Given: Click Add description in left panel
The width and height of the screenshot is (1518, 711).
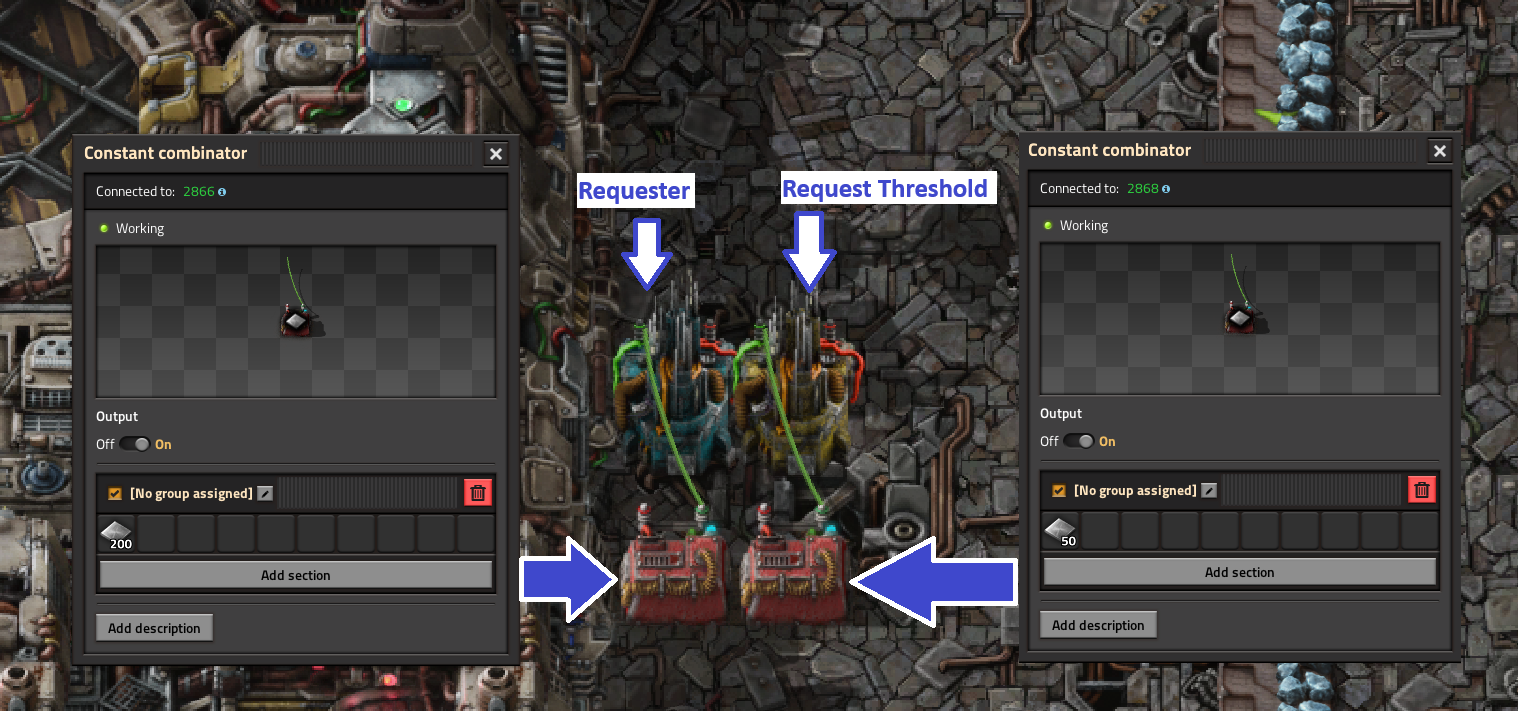Looking at the screenshot, I should tap(154, 628).
